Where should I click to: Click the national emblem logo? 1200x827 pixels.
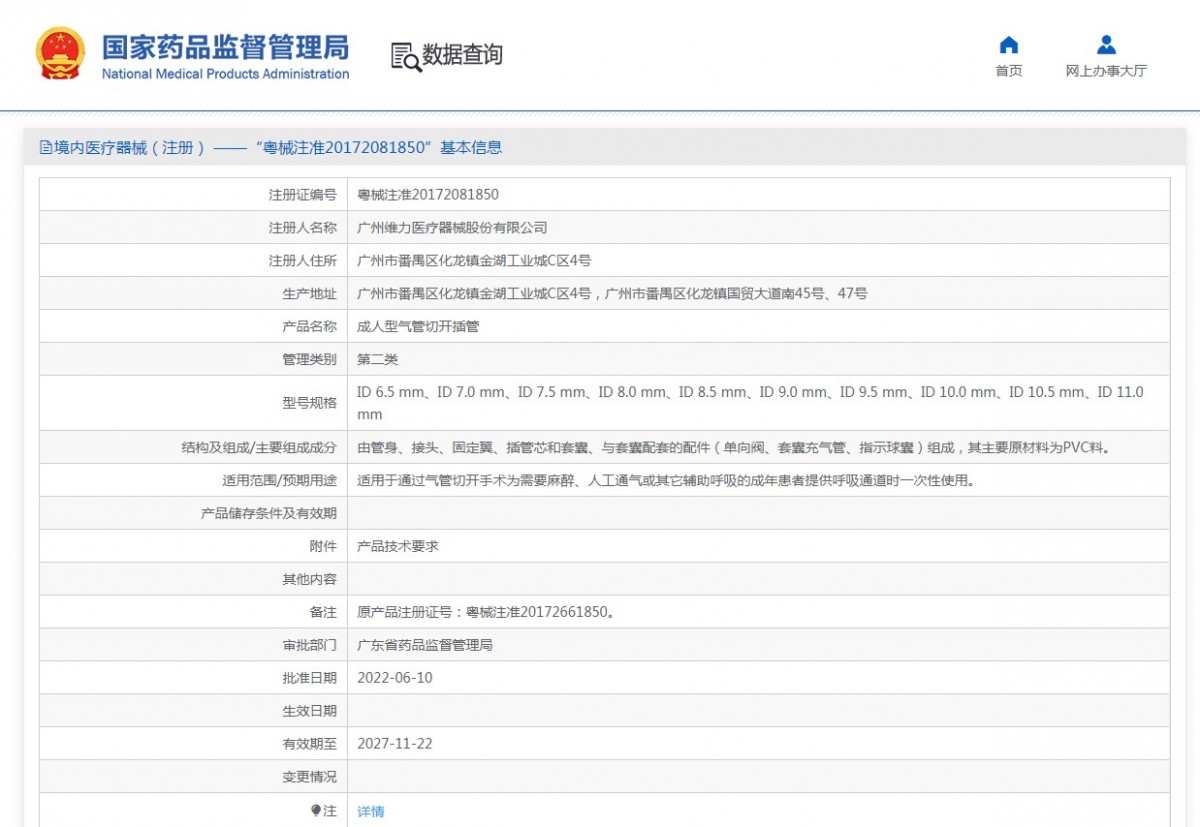[60, 53]
